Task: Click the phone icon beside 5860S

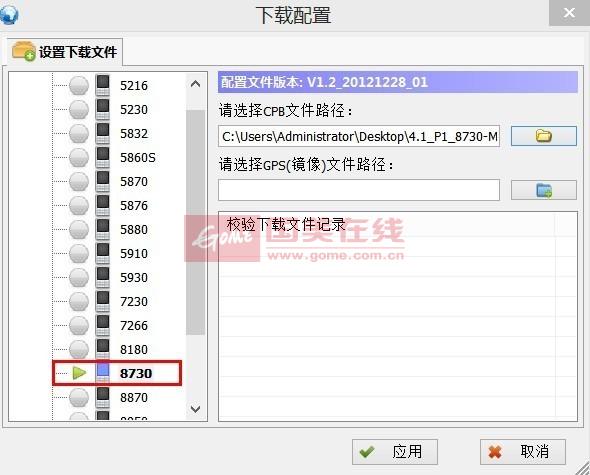Action: coord(102,157)
